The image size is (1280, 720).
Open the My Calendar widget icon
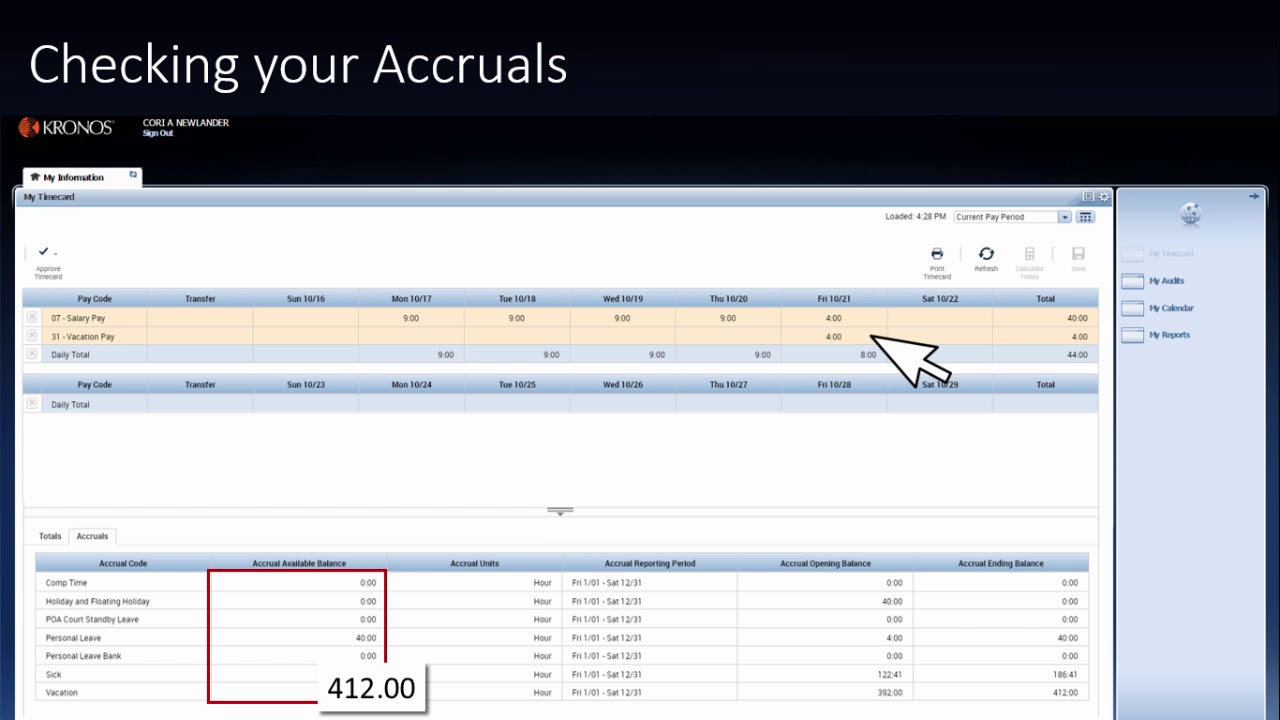1132,308
